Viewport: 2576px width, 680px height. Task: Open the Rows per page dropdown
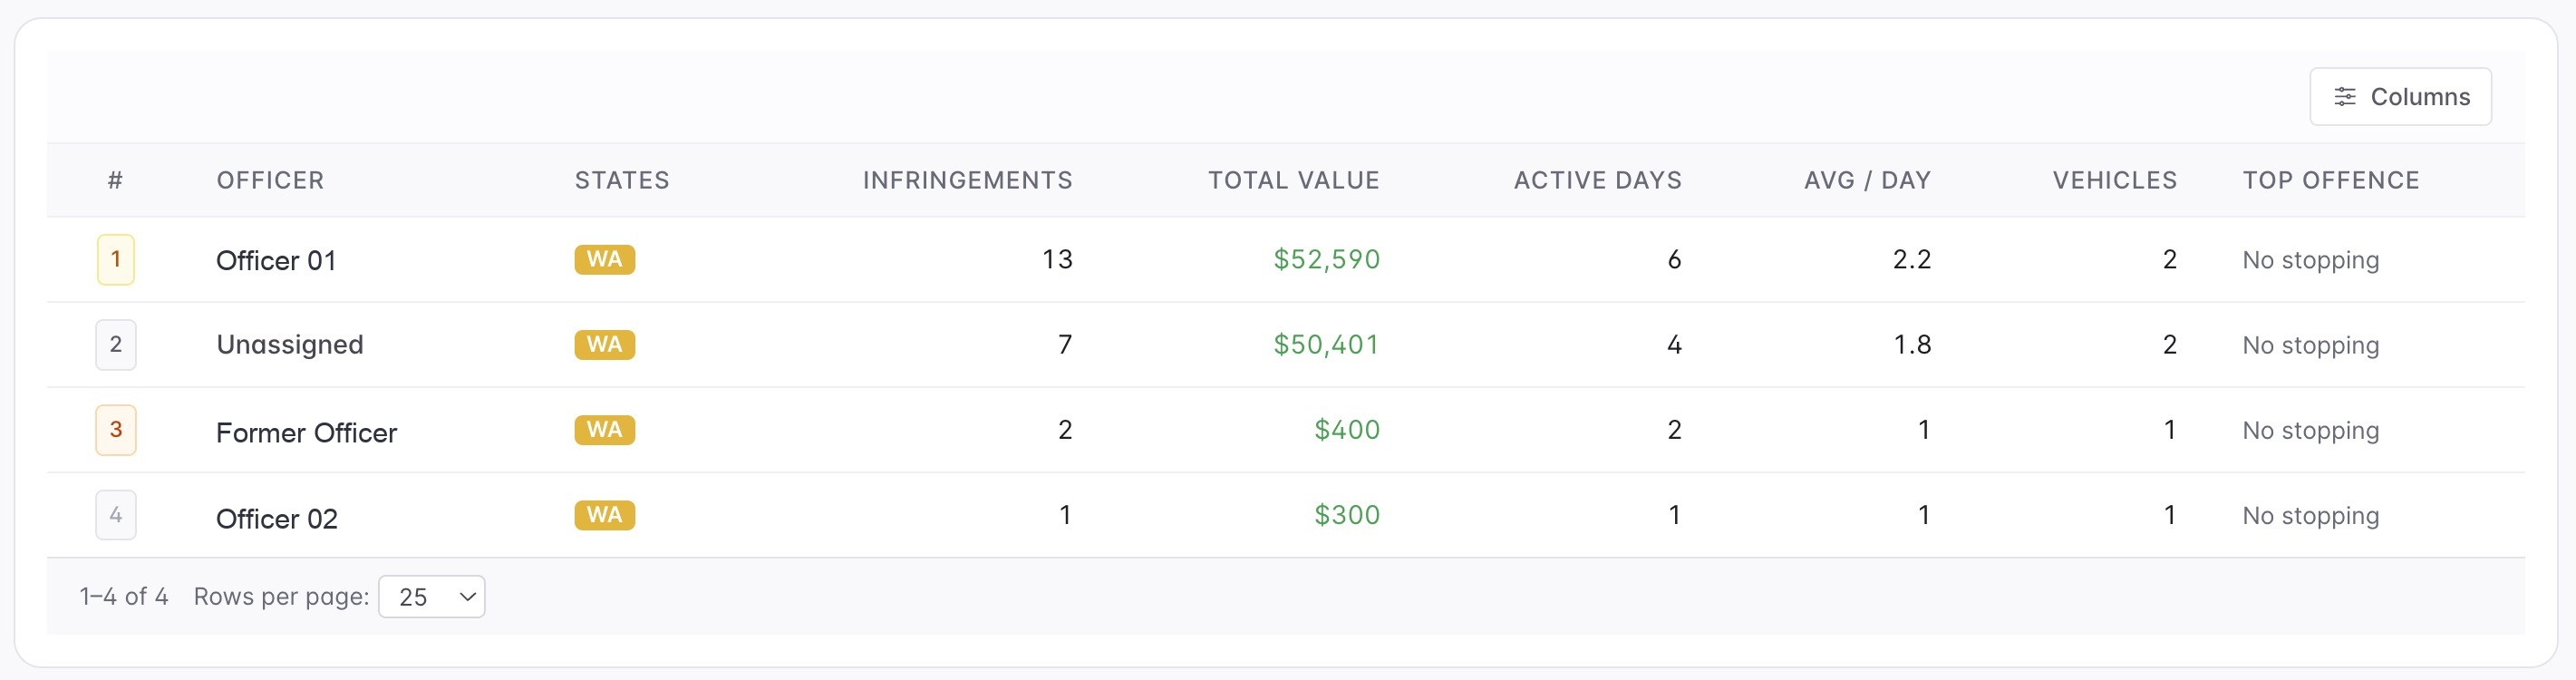tap(431, 596)
